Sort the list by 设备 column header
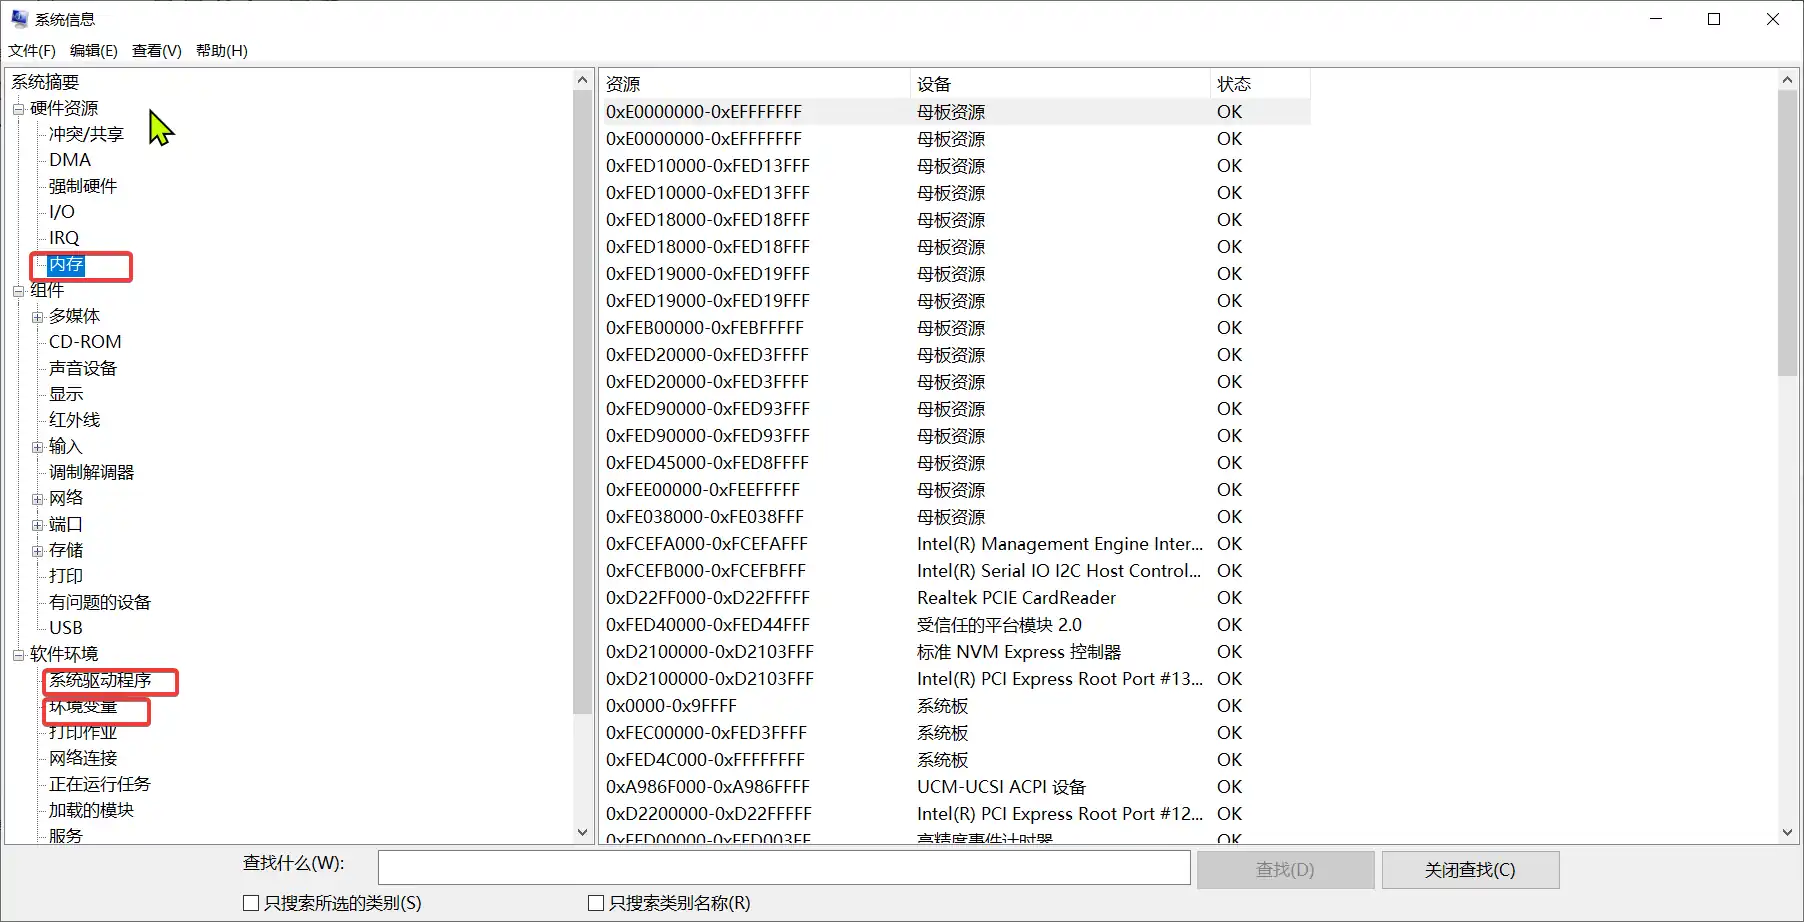This screenshot has width=1804, height=922. click(x=1058, y=84)
